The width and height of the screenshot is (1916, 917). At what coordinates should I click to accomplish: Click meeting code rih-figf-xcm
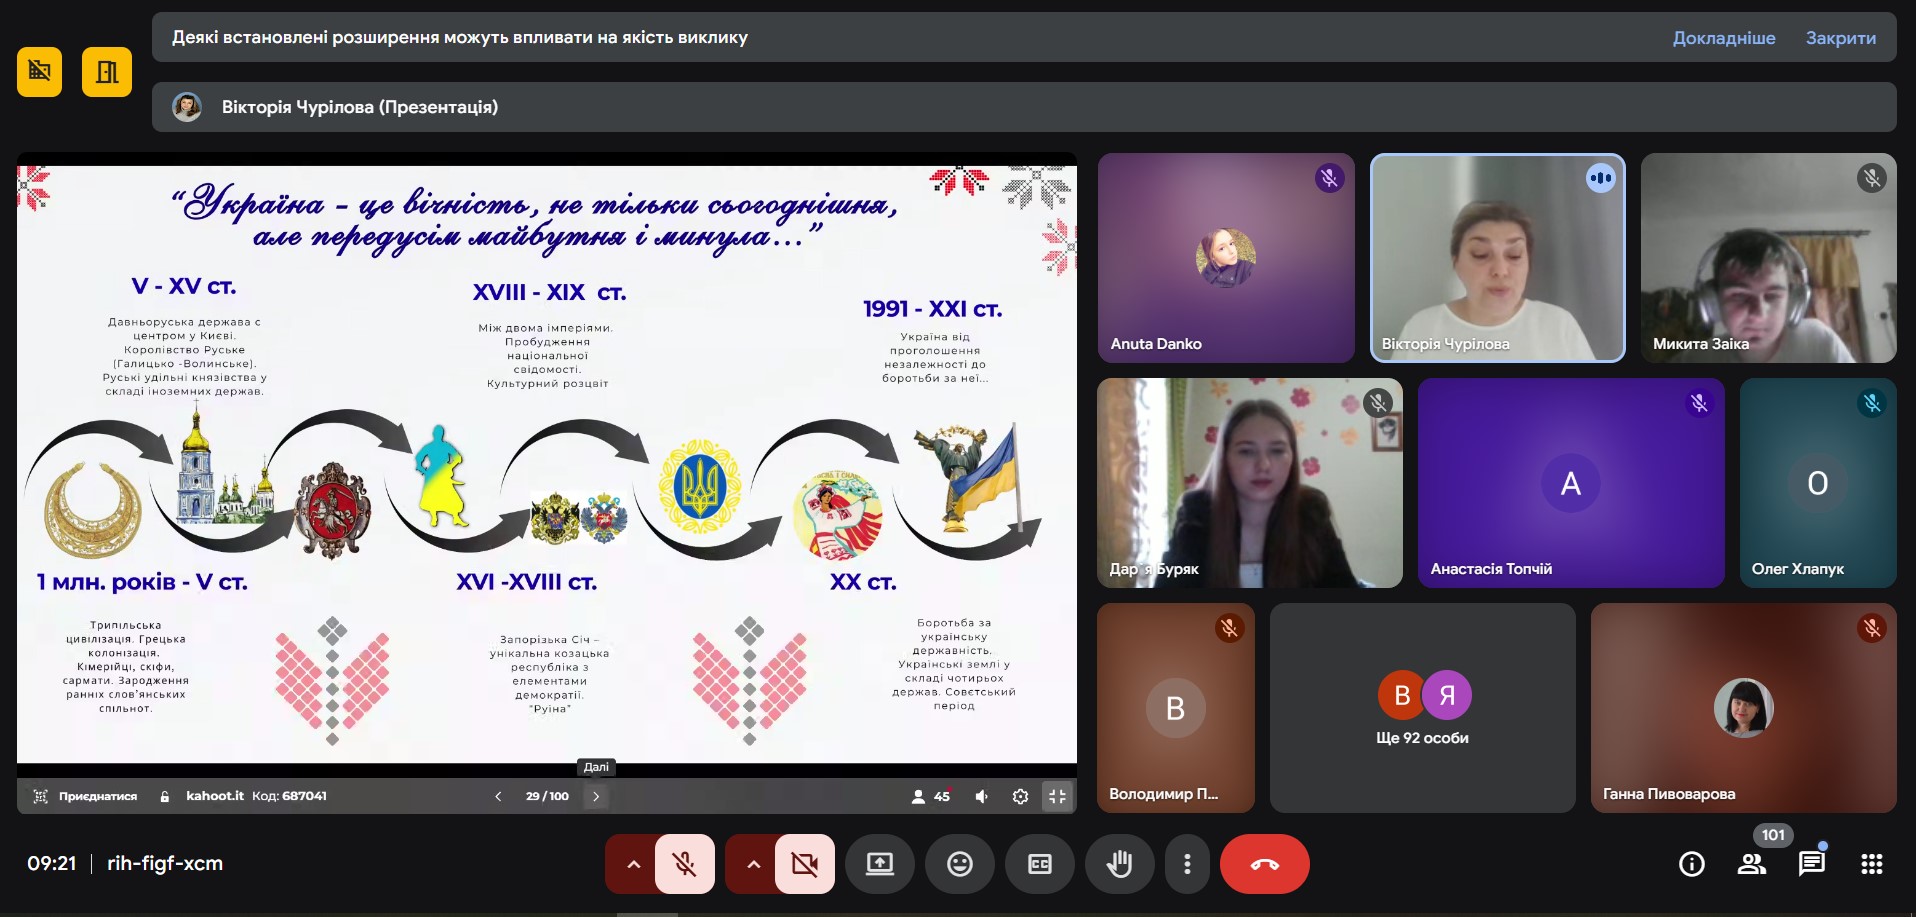click(x=165, y=864)
